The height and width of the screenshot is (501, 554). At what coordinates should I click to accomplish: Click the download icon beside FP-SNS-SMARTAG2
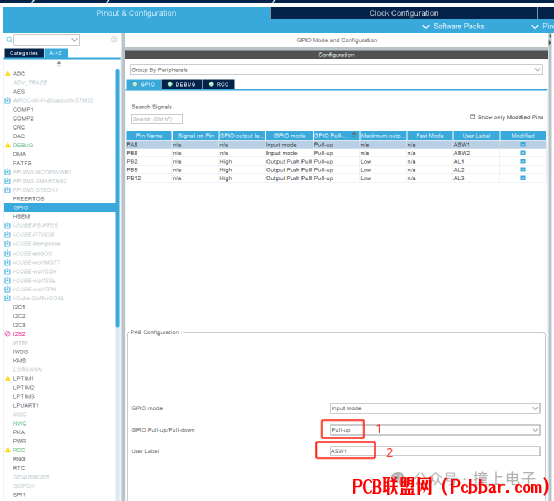[7, 181]
